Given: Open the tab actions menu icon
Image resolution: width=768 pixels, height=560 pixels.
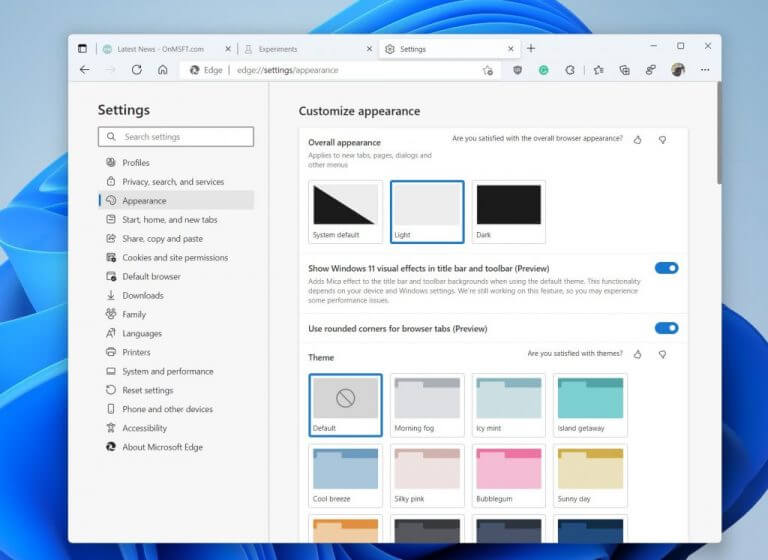Looking at the screenshot, I should coord(82,49).
